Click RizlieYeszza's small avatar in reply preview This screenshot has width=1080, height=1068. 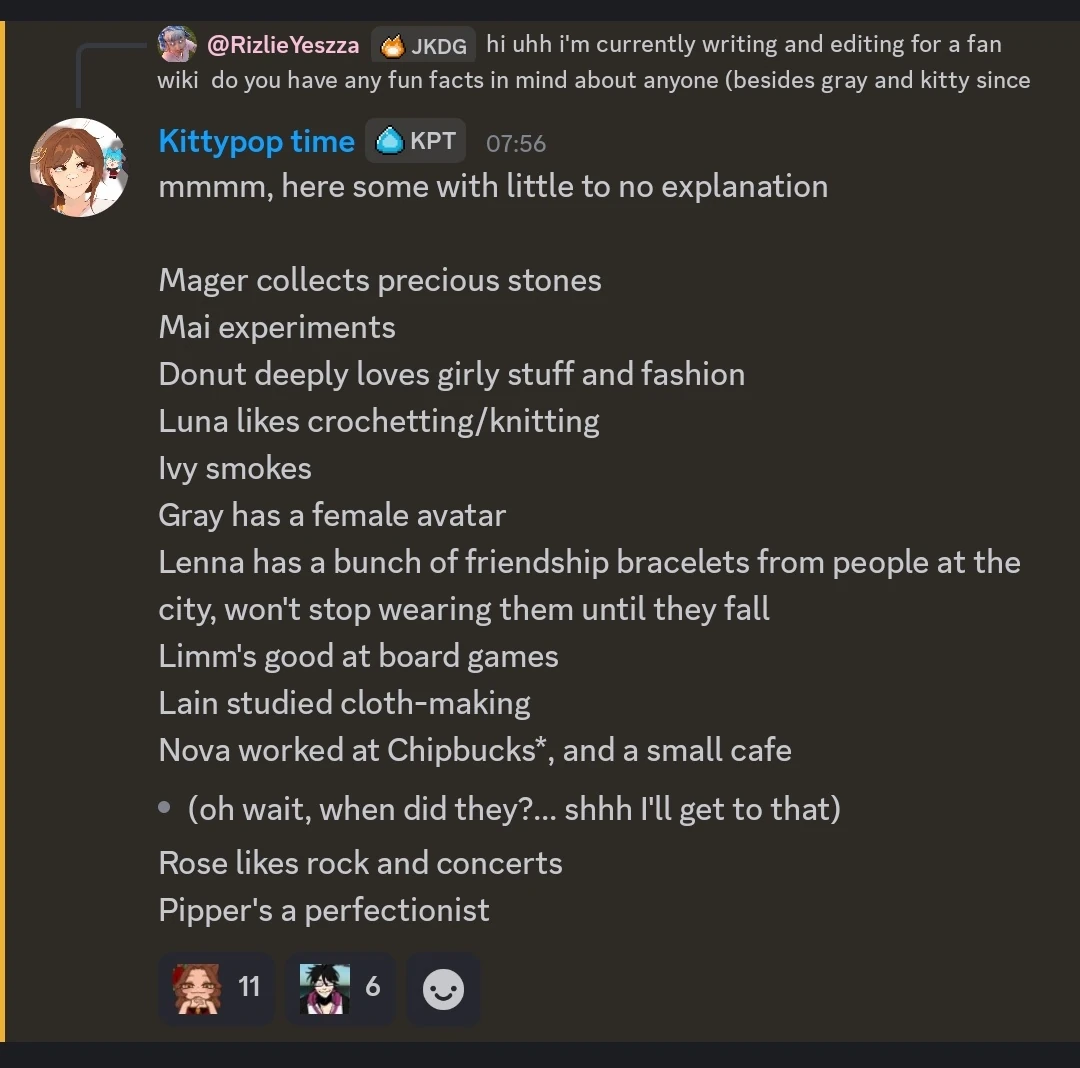[177, 45]
